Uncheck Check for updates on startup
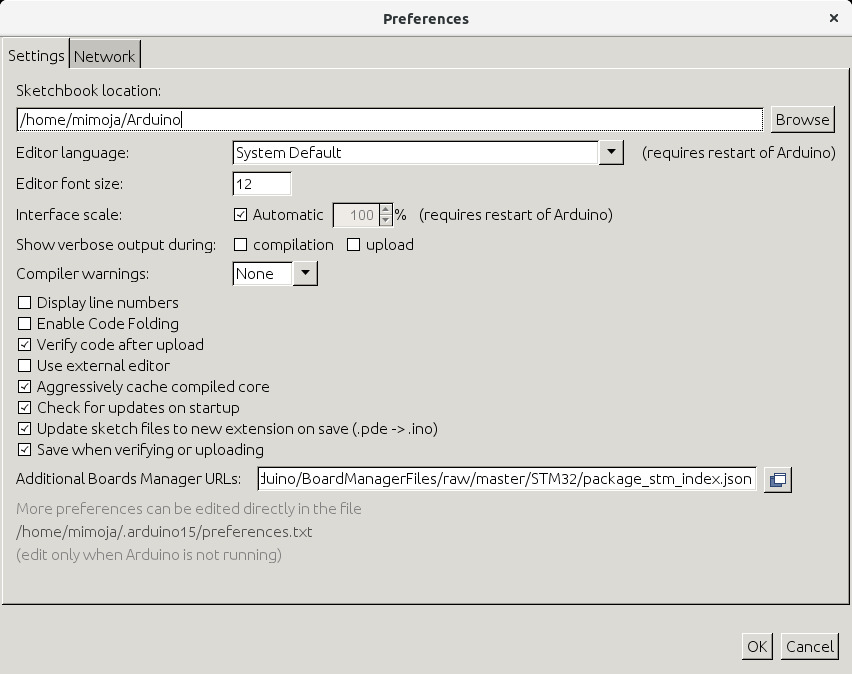This screenshot has width=852, height=674. coord(25,408)
